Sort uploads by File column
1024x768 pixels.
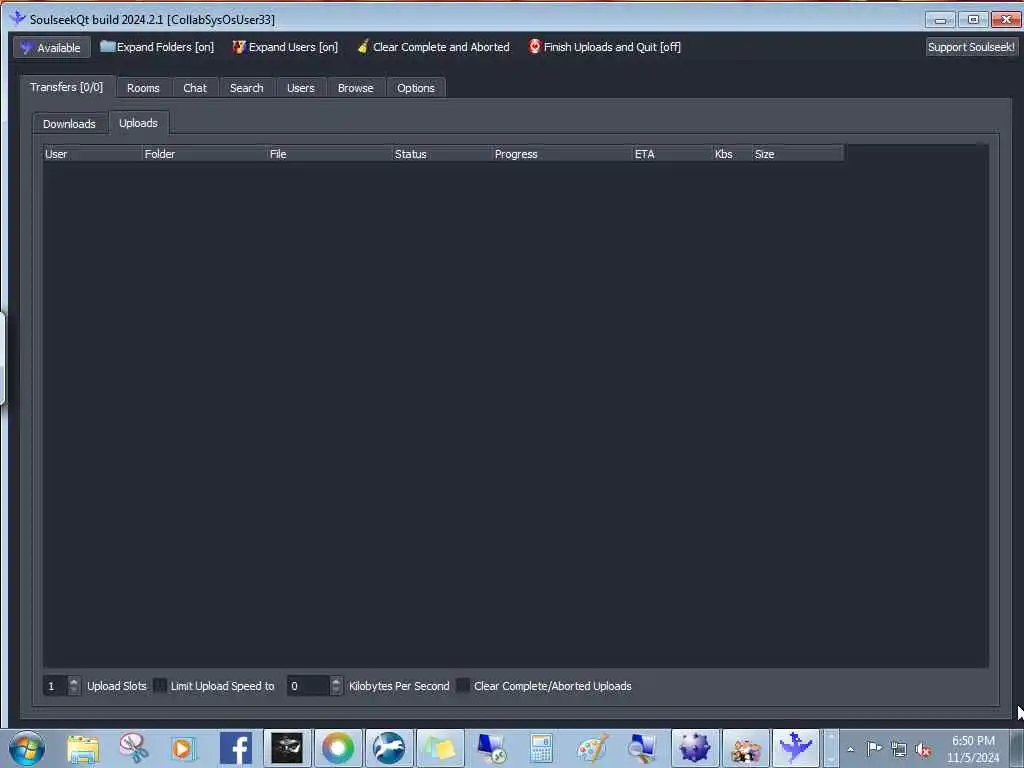330,154
